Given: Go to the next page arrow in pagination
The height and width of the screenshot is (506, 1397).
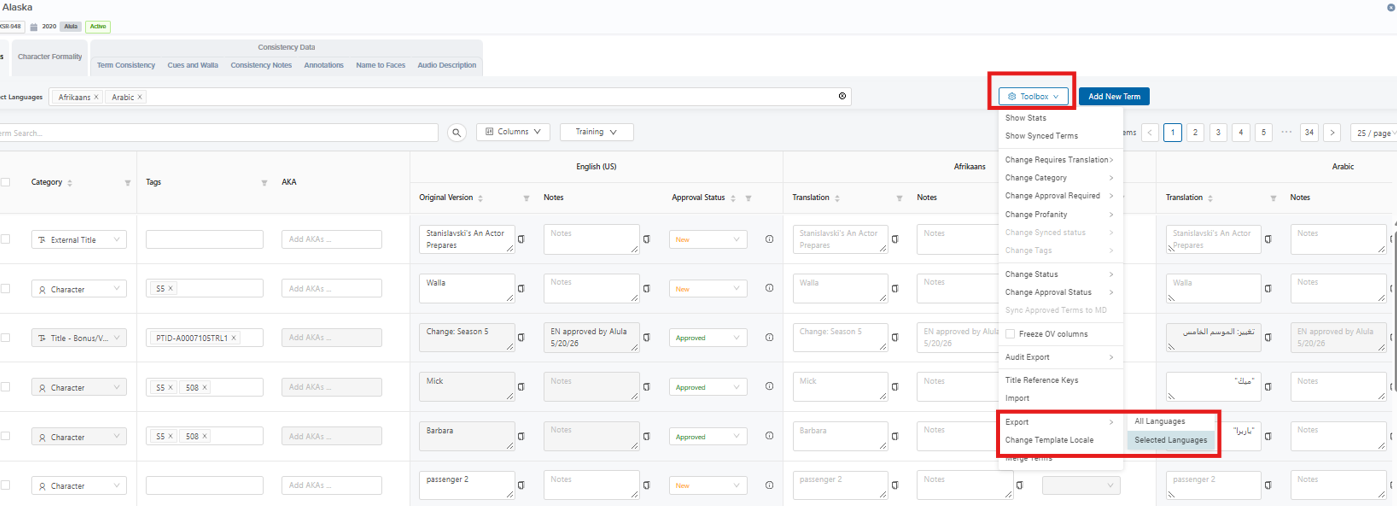Looking at the screenshot, I should click(x=1332, y=132).
